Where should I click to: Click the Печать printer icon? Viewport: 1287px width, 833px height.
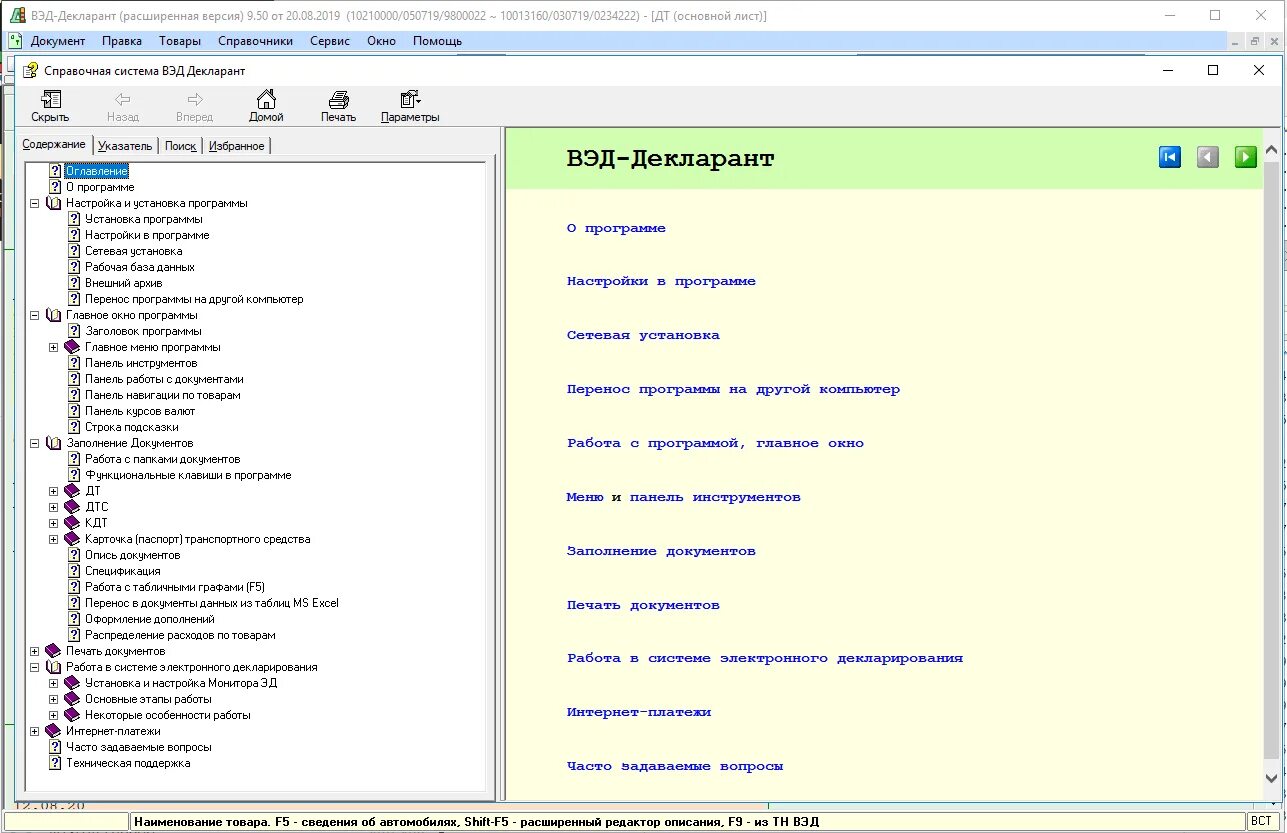point(339,99)
